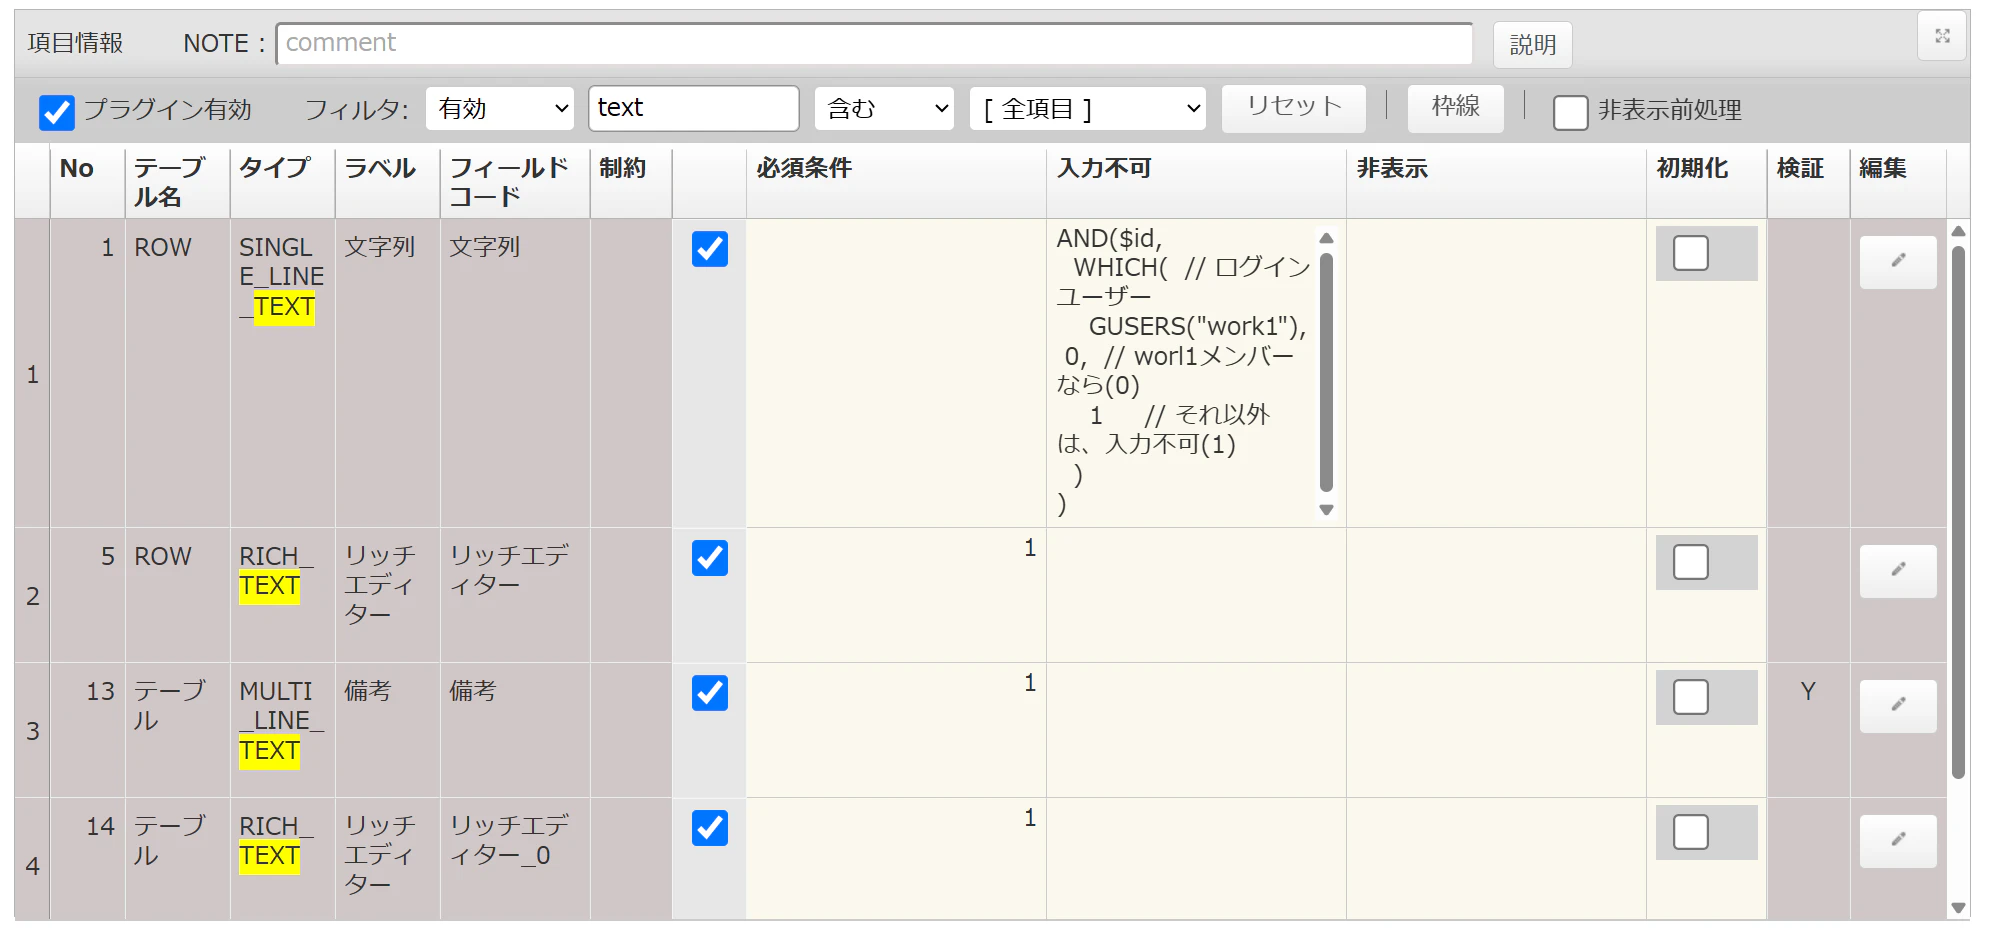This screenshot has width=1993, height=941.
Task: Click the 必須条件 value 1 in row No 14
Action: (x=1029, y=818)
